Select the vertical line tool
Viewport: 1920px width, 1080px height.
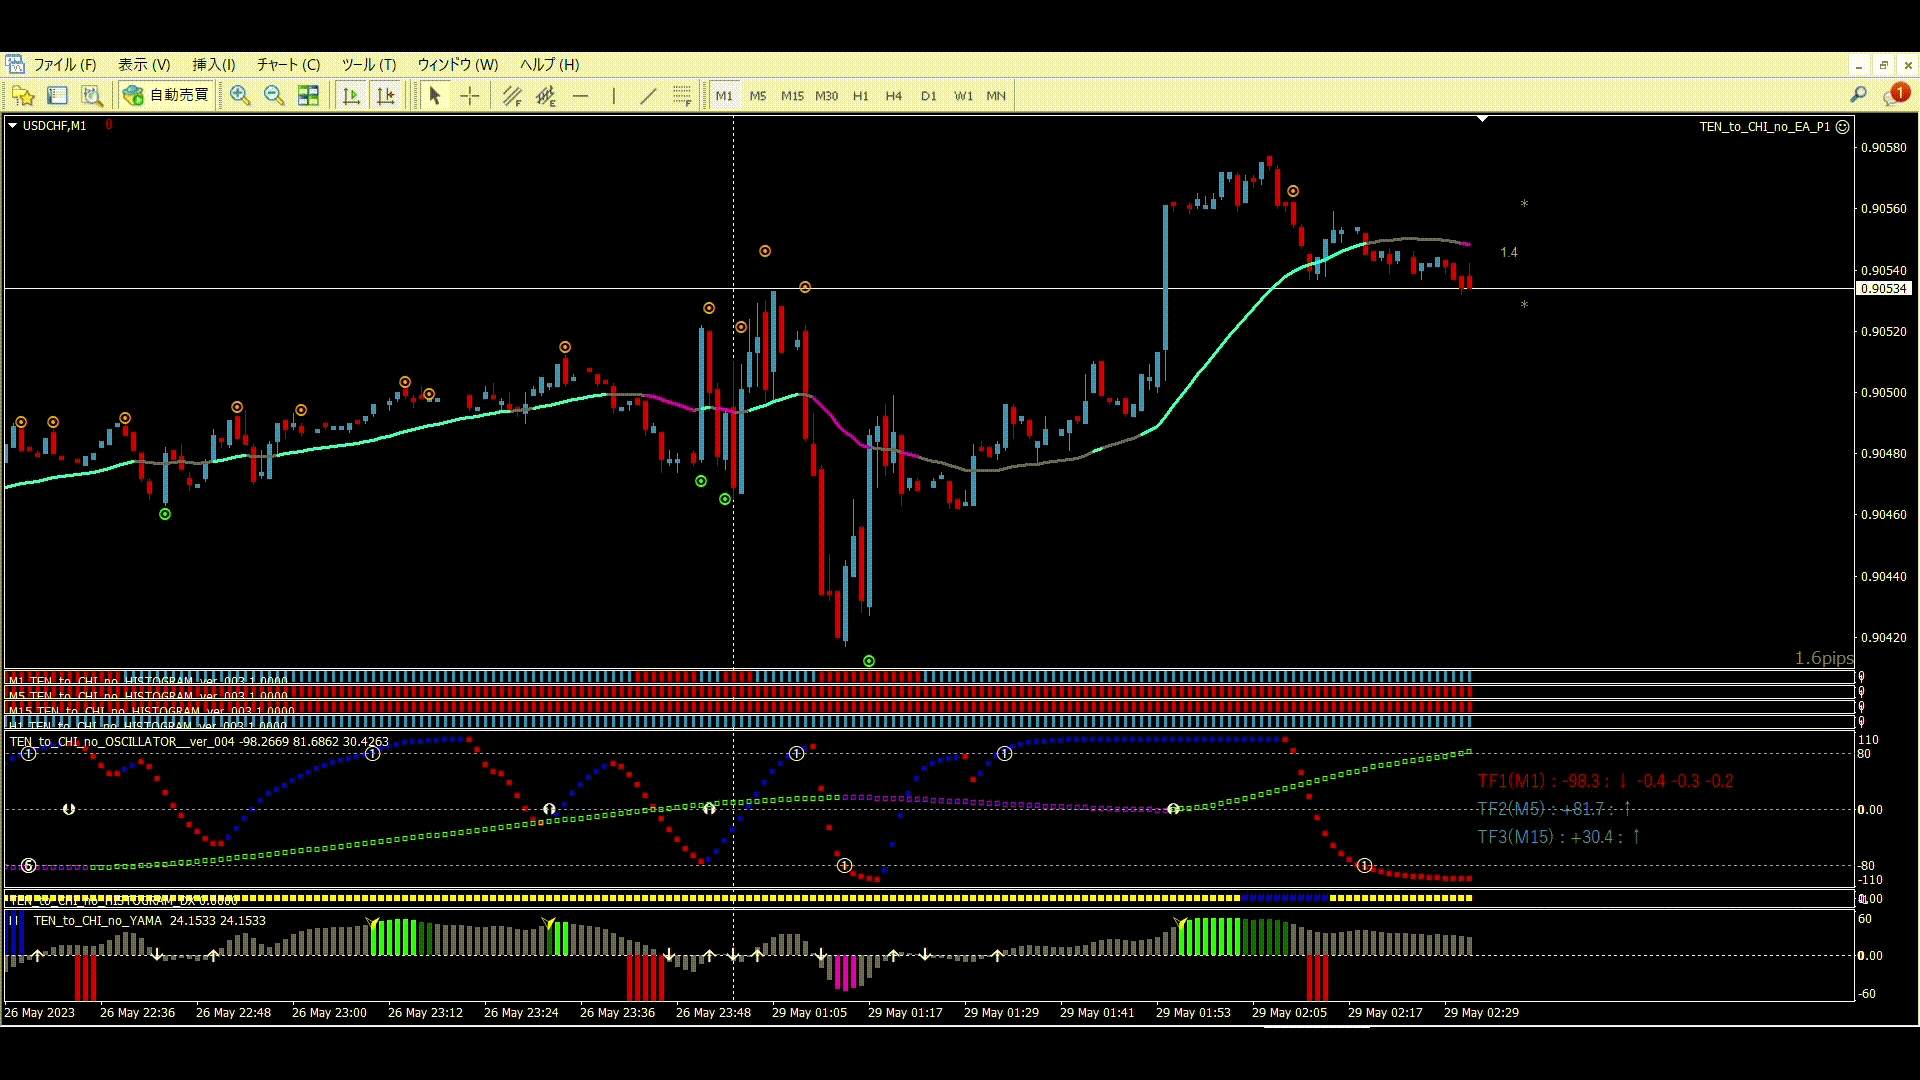click(x=613, y=95)
